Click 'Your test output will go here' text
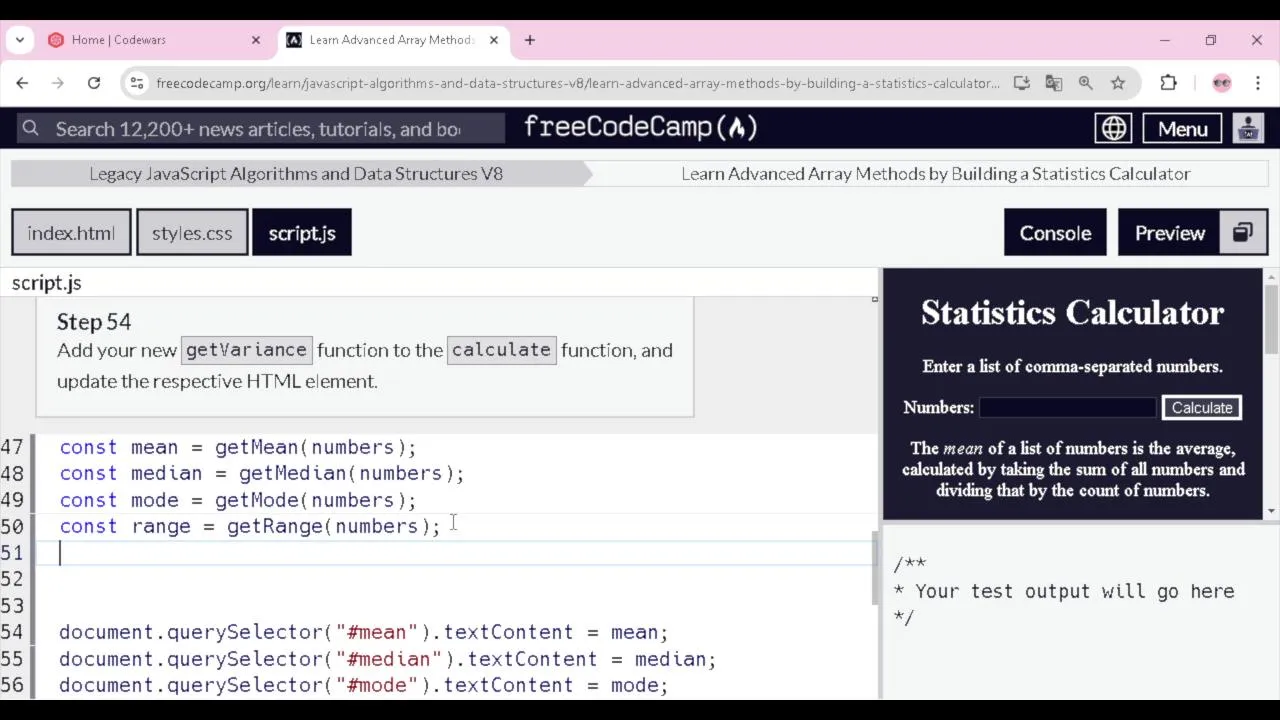The image size is (1280, 720). (x=1074, y=591)
